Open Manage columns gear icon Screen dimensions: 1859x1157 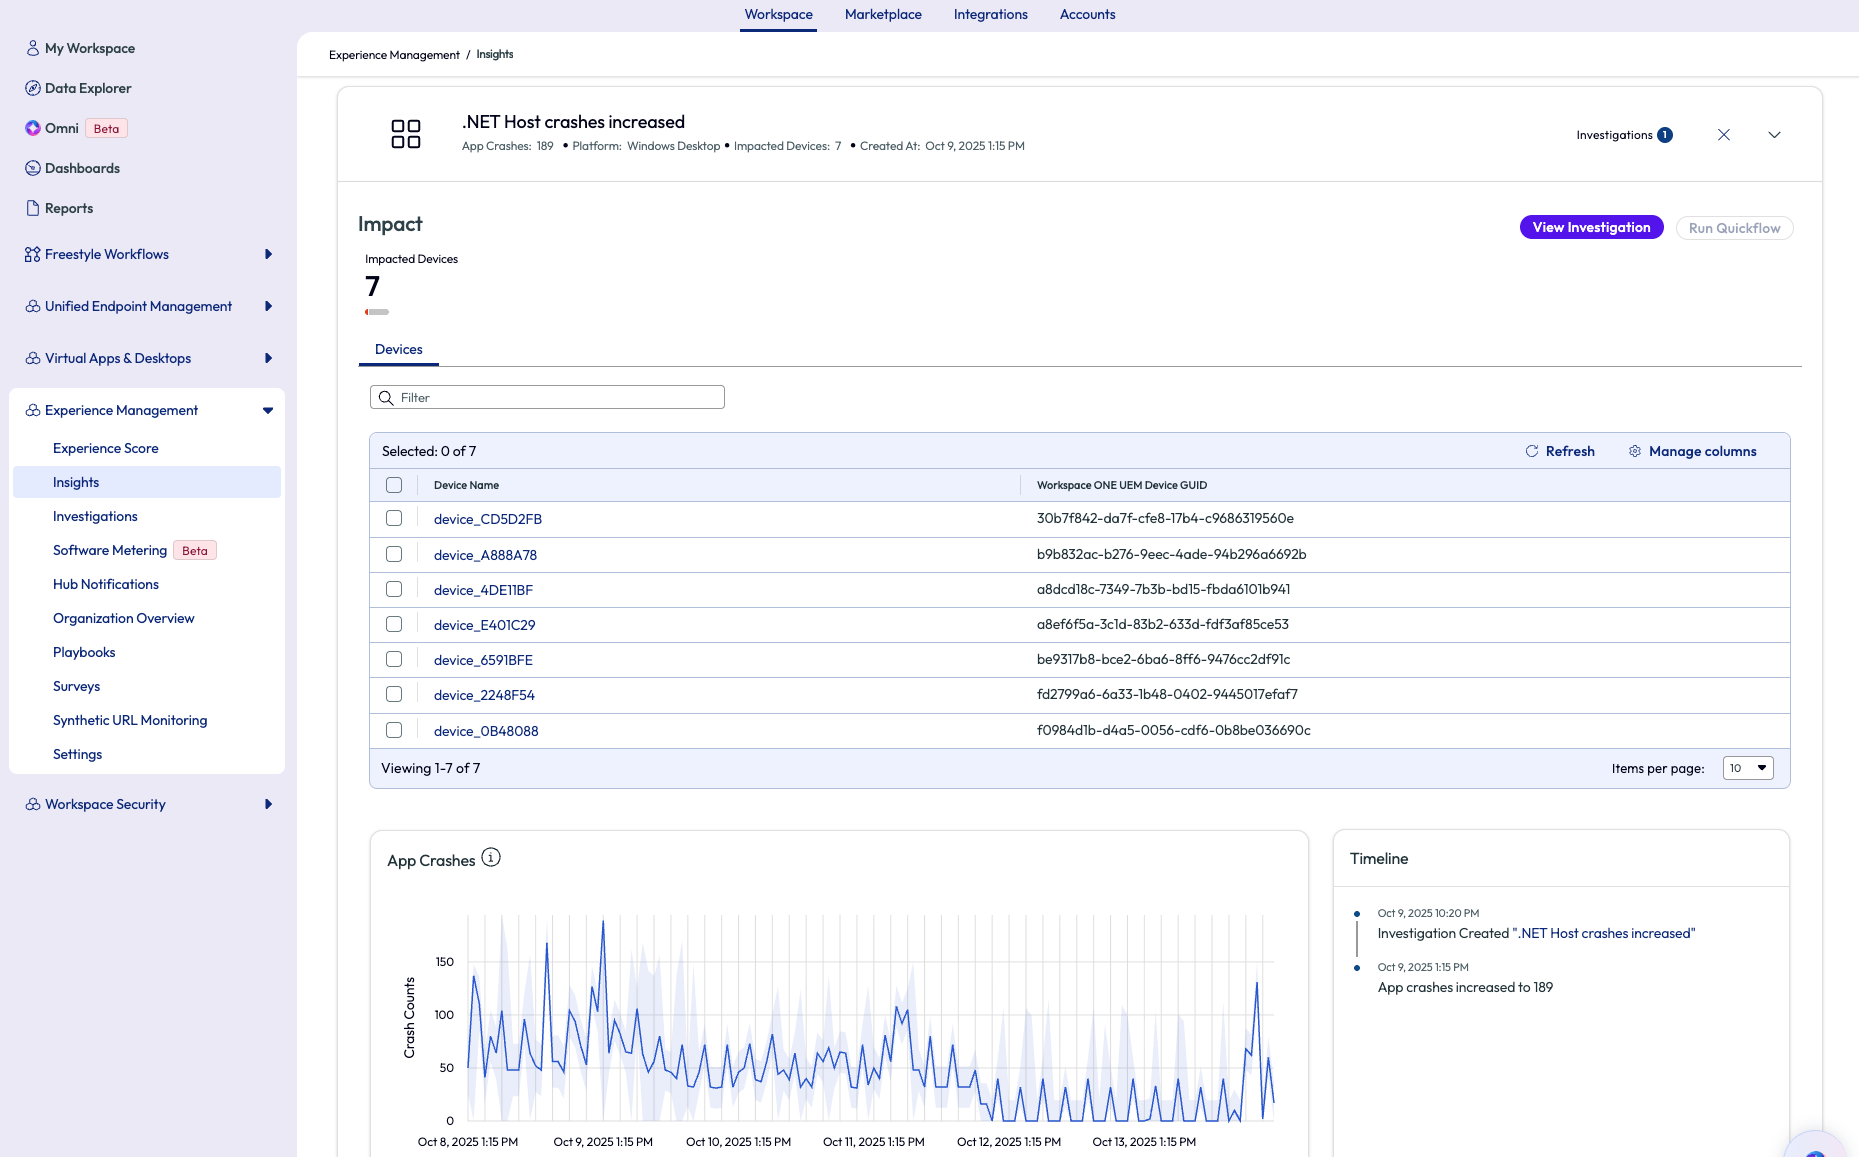(1635, 451)
